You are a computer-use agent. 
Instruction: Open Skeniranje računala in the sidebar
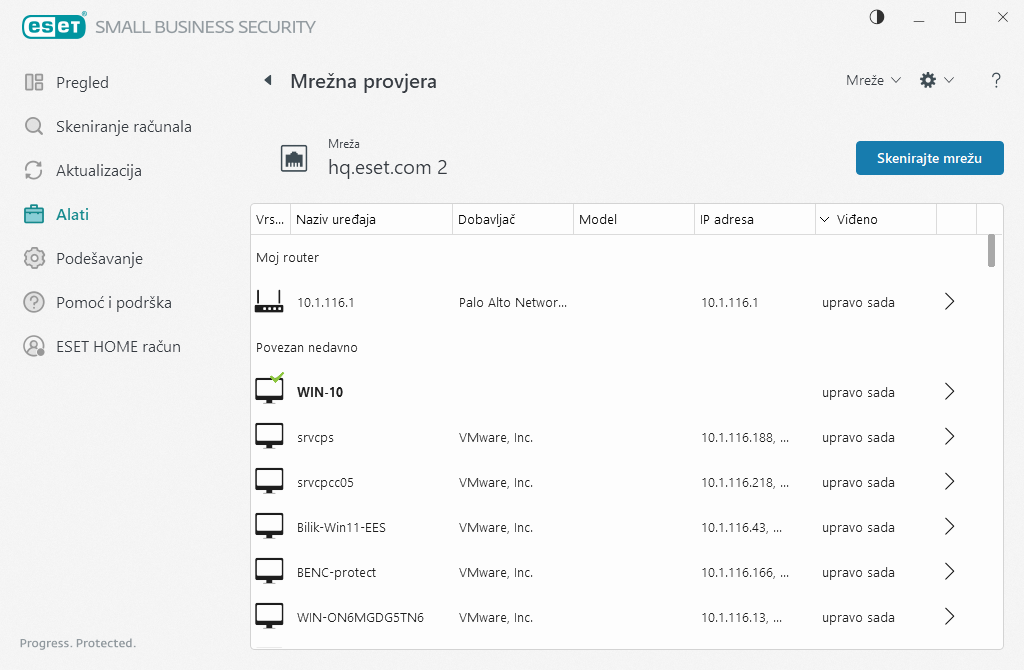[x=123, y=127]
